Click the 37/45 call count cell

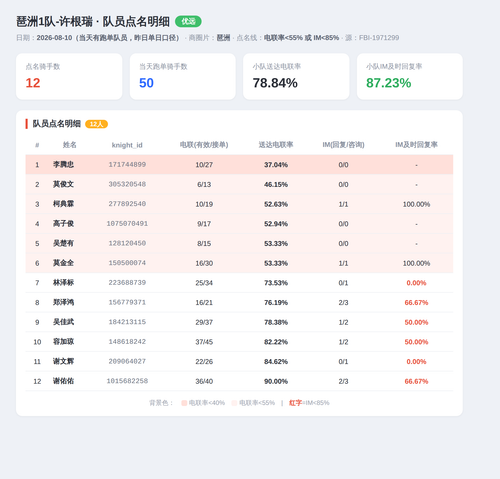pyautogui.click(x=204, y=342)
